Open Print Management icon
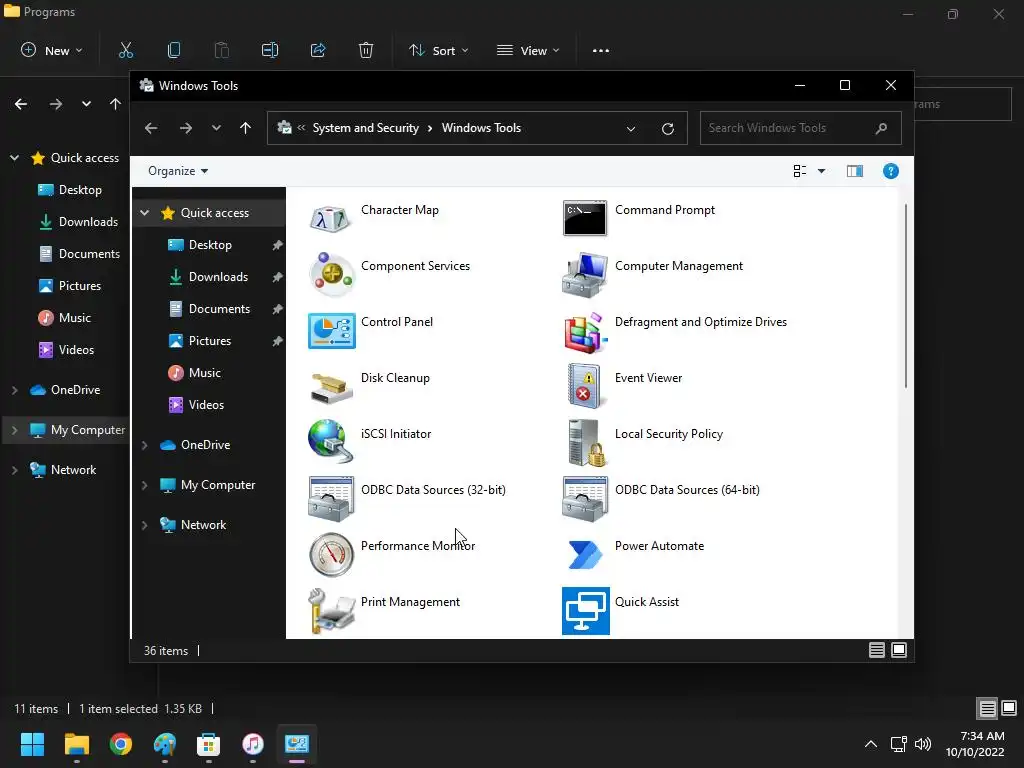The height and width of the screenshot is (768, 1024). 331,611
